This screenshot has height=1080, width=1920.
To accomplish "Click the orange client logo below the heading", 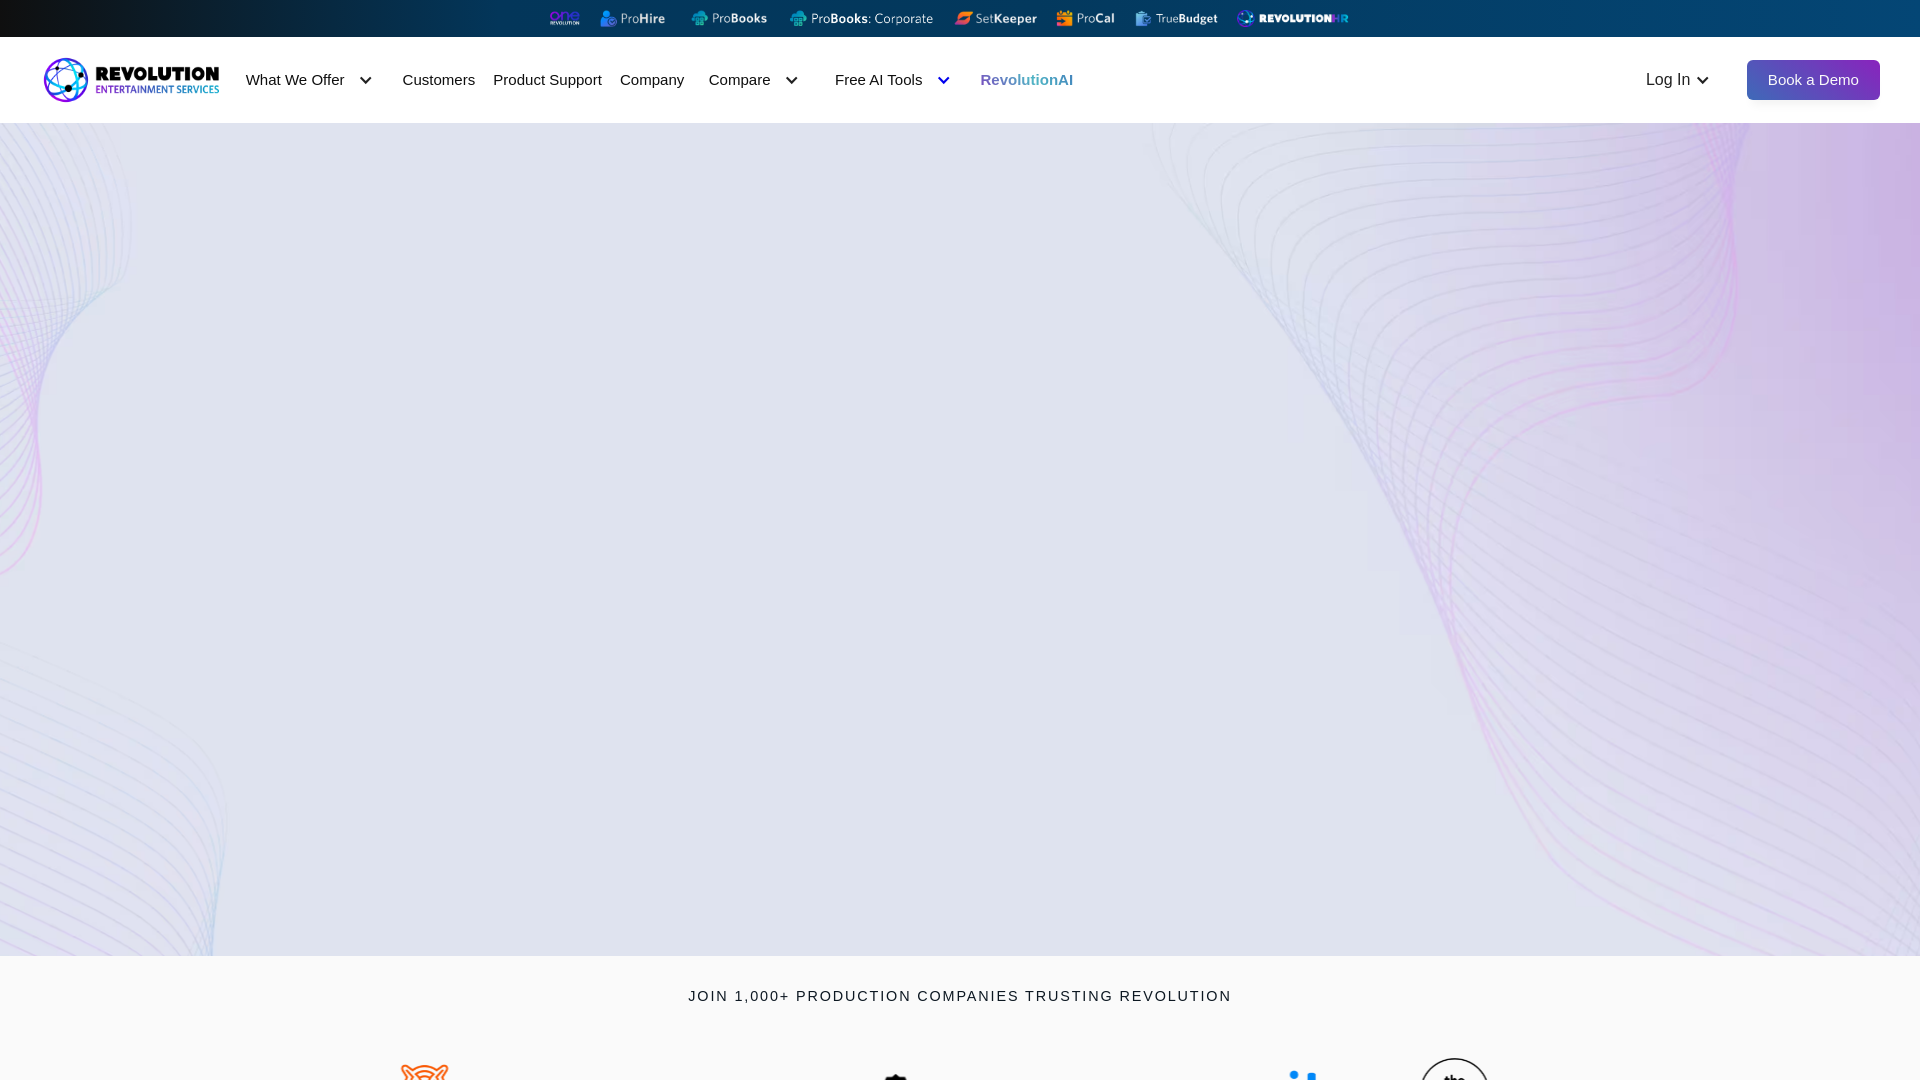I will pyautogui.click(x=425, y=1072).
